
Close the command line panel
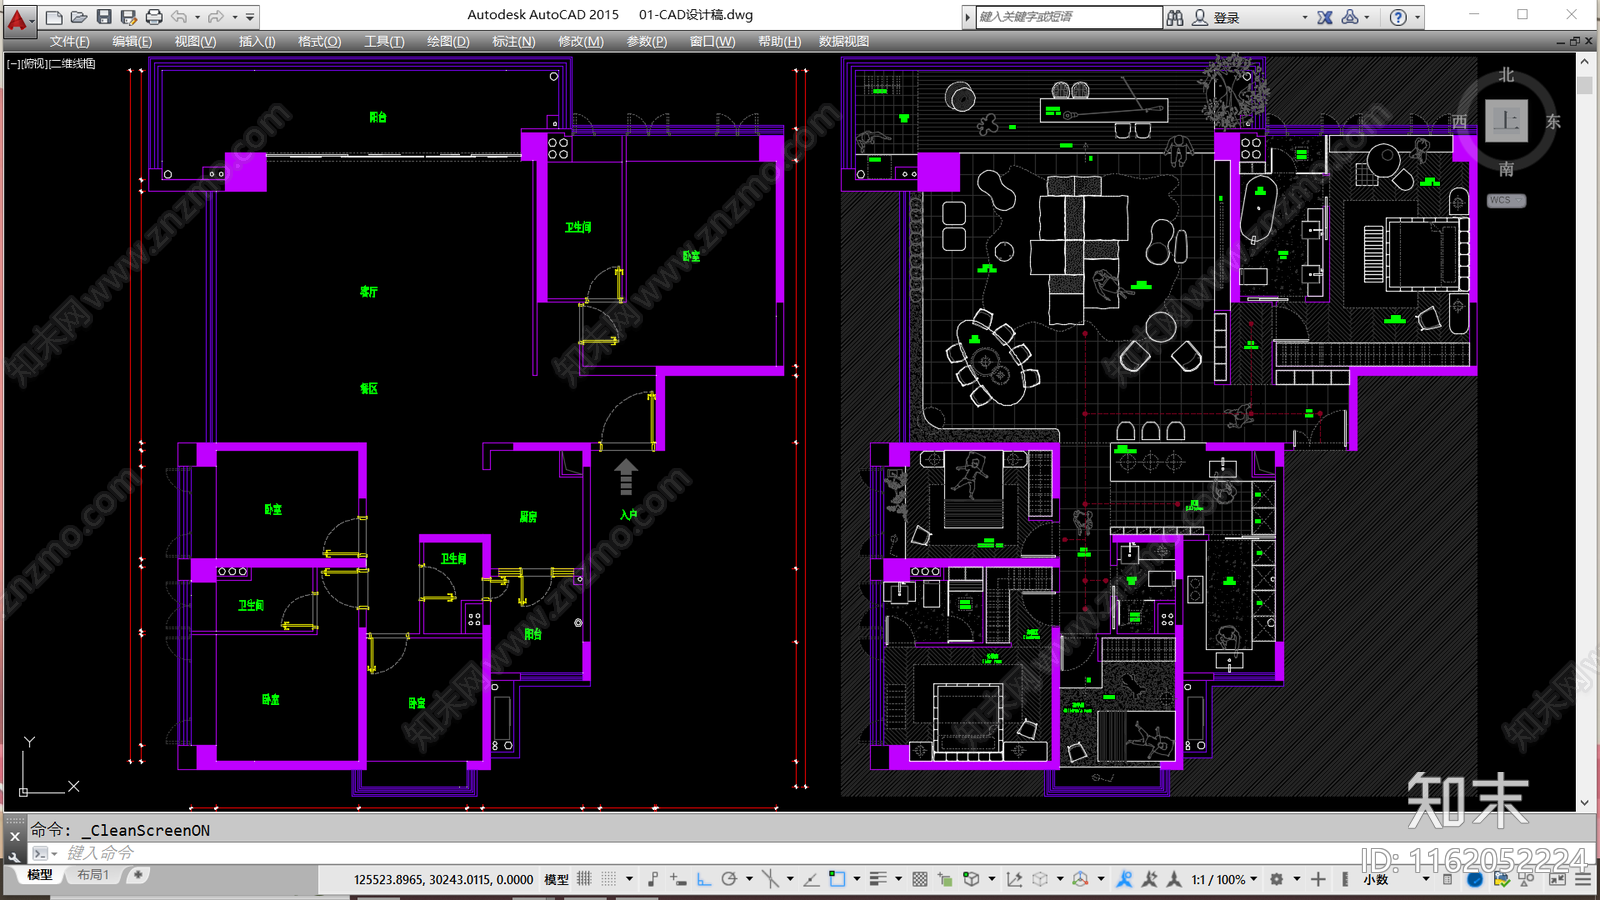pyautogui.click(x=14, y=836)
